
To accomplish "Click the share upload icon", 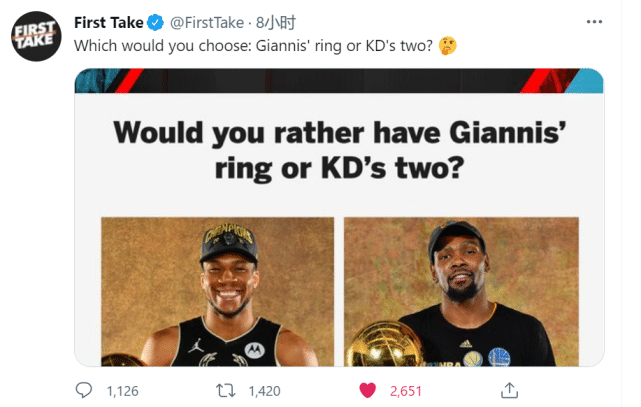I will click(x=508, y=389).
